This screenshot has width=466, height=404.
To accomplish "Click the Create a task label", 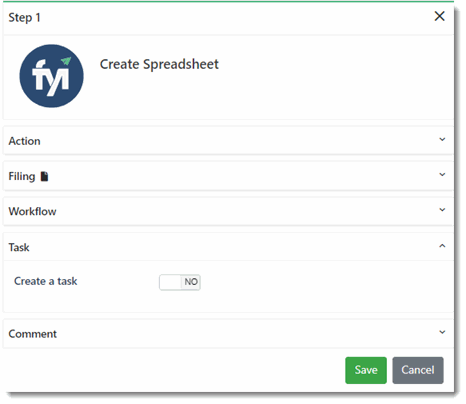I will click(x=46, y=281).
